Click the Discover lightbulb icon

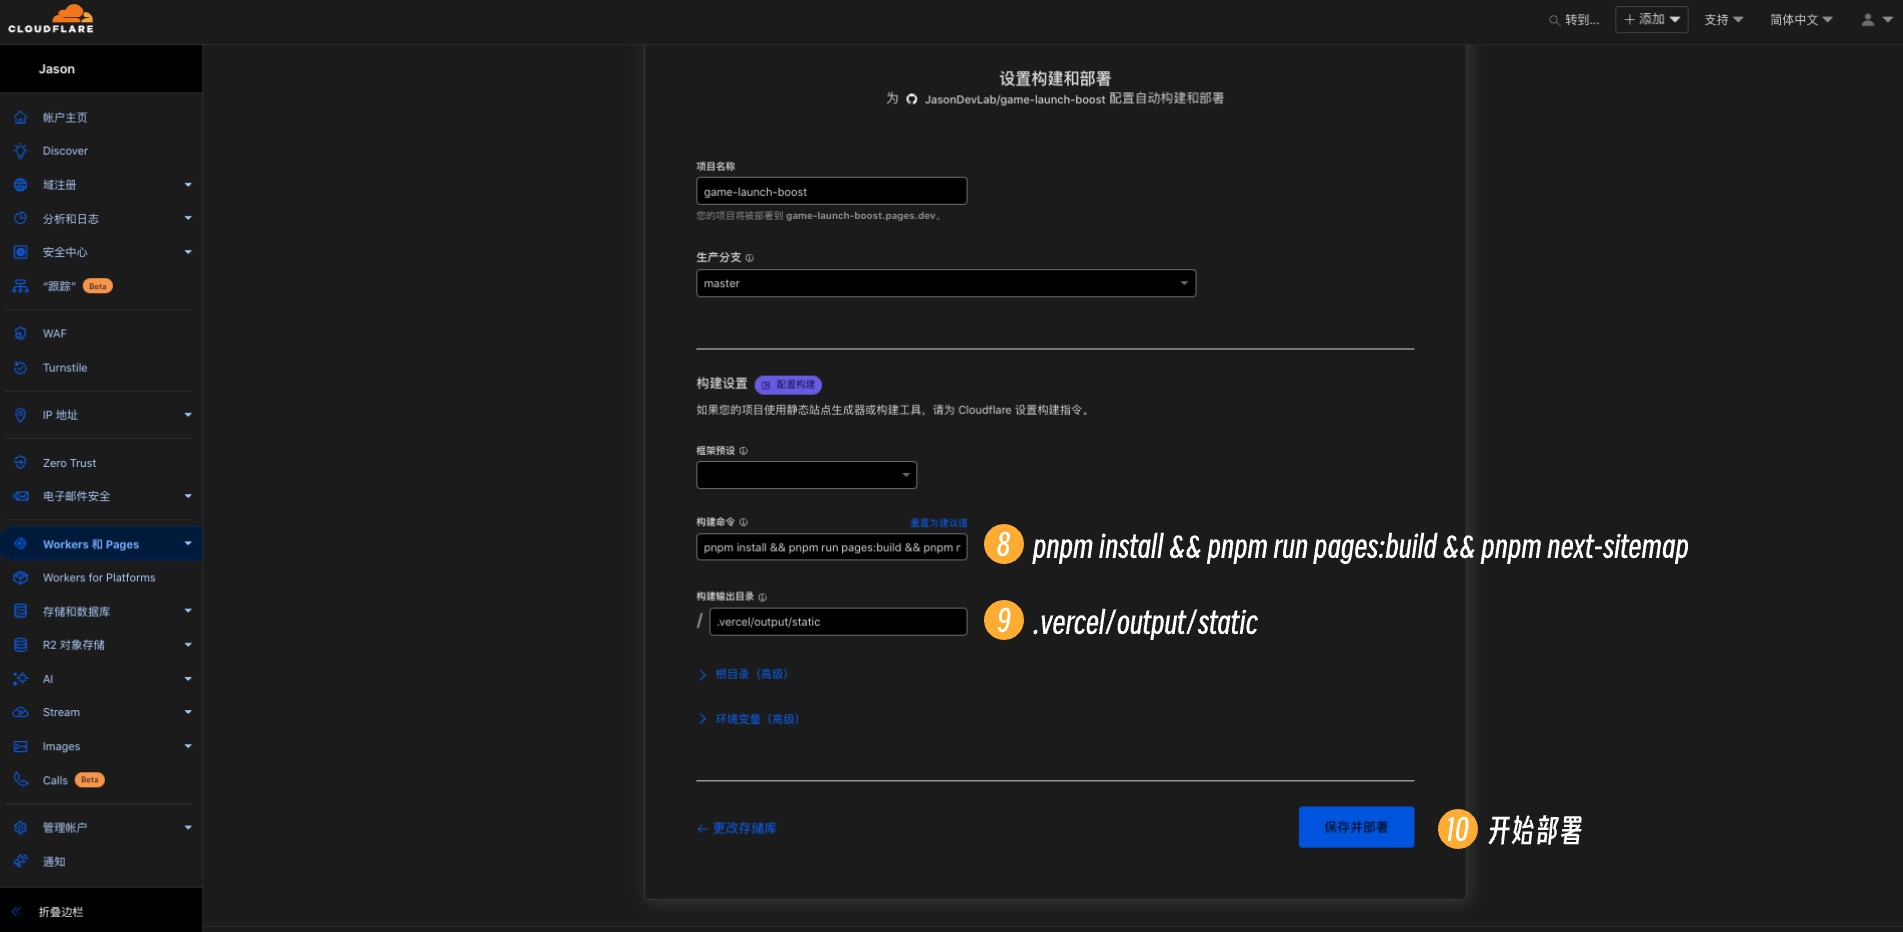pos(20,151)
